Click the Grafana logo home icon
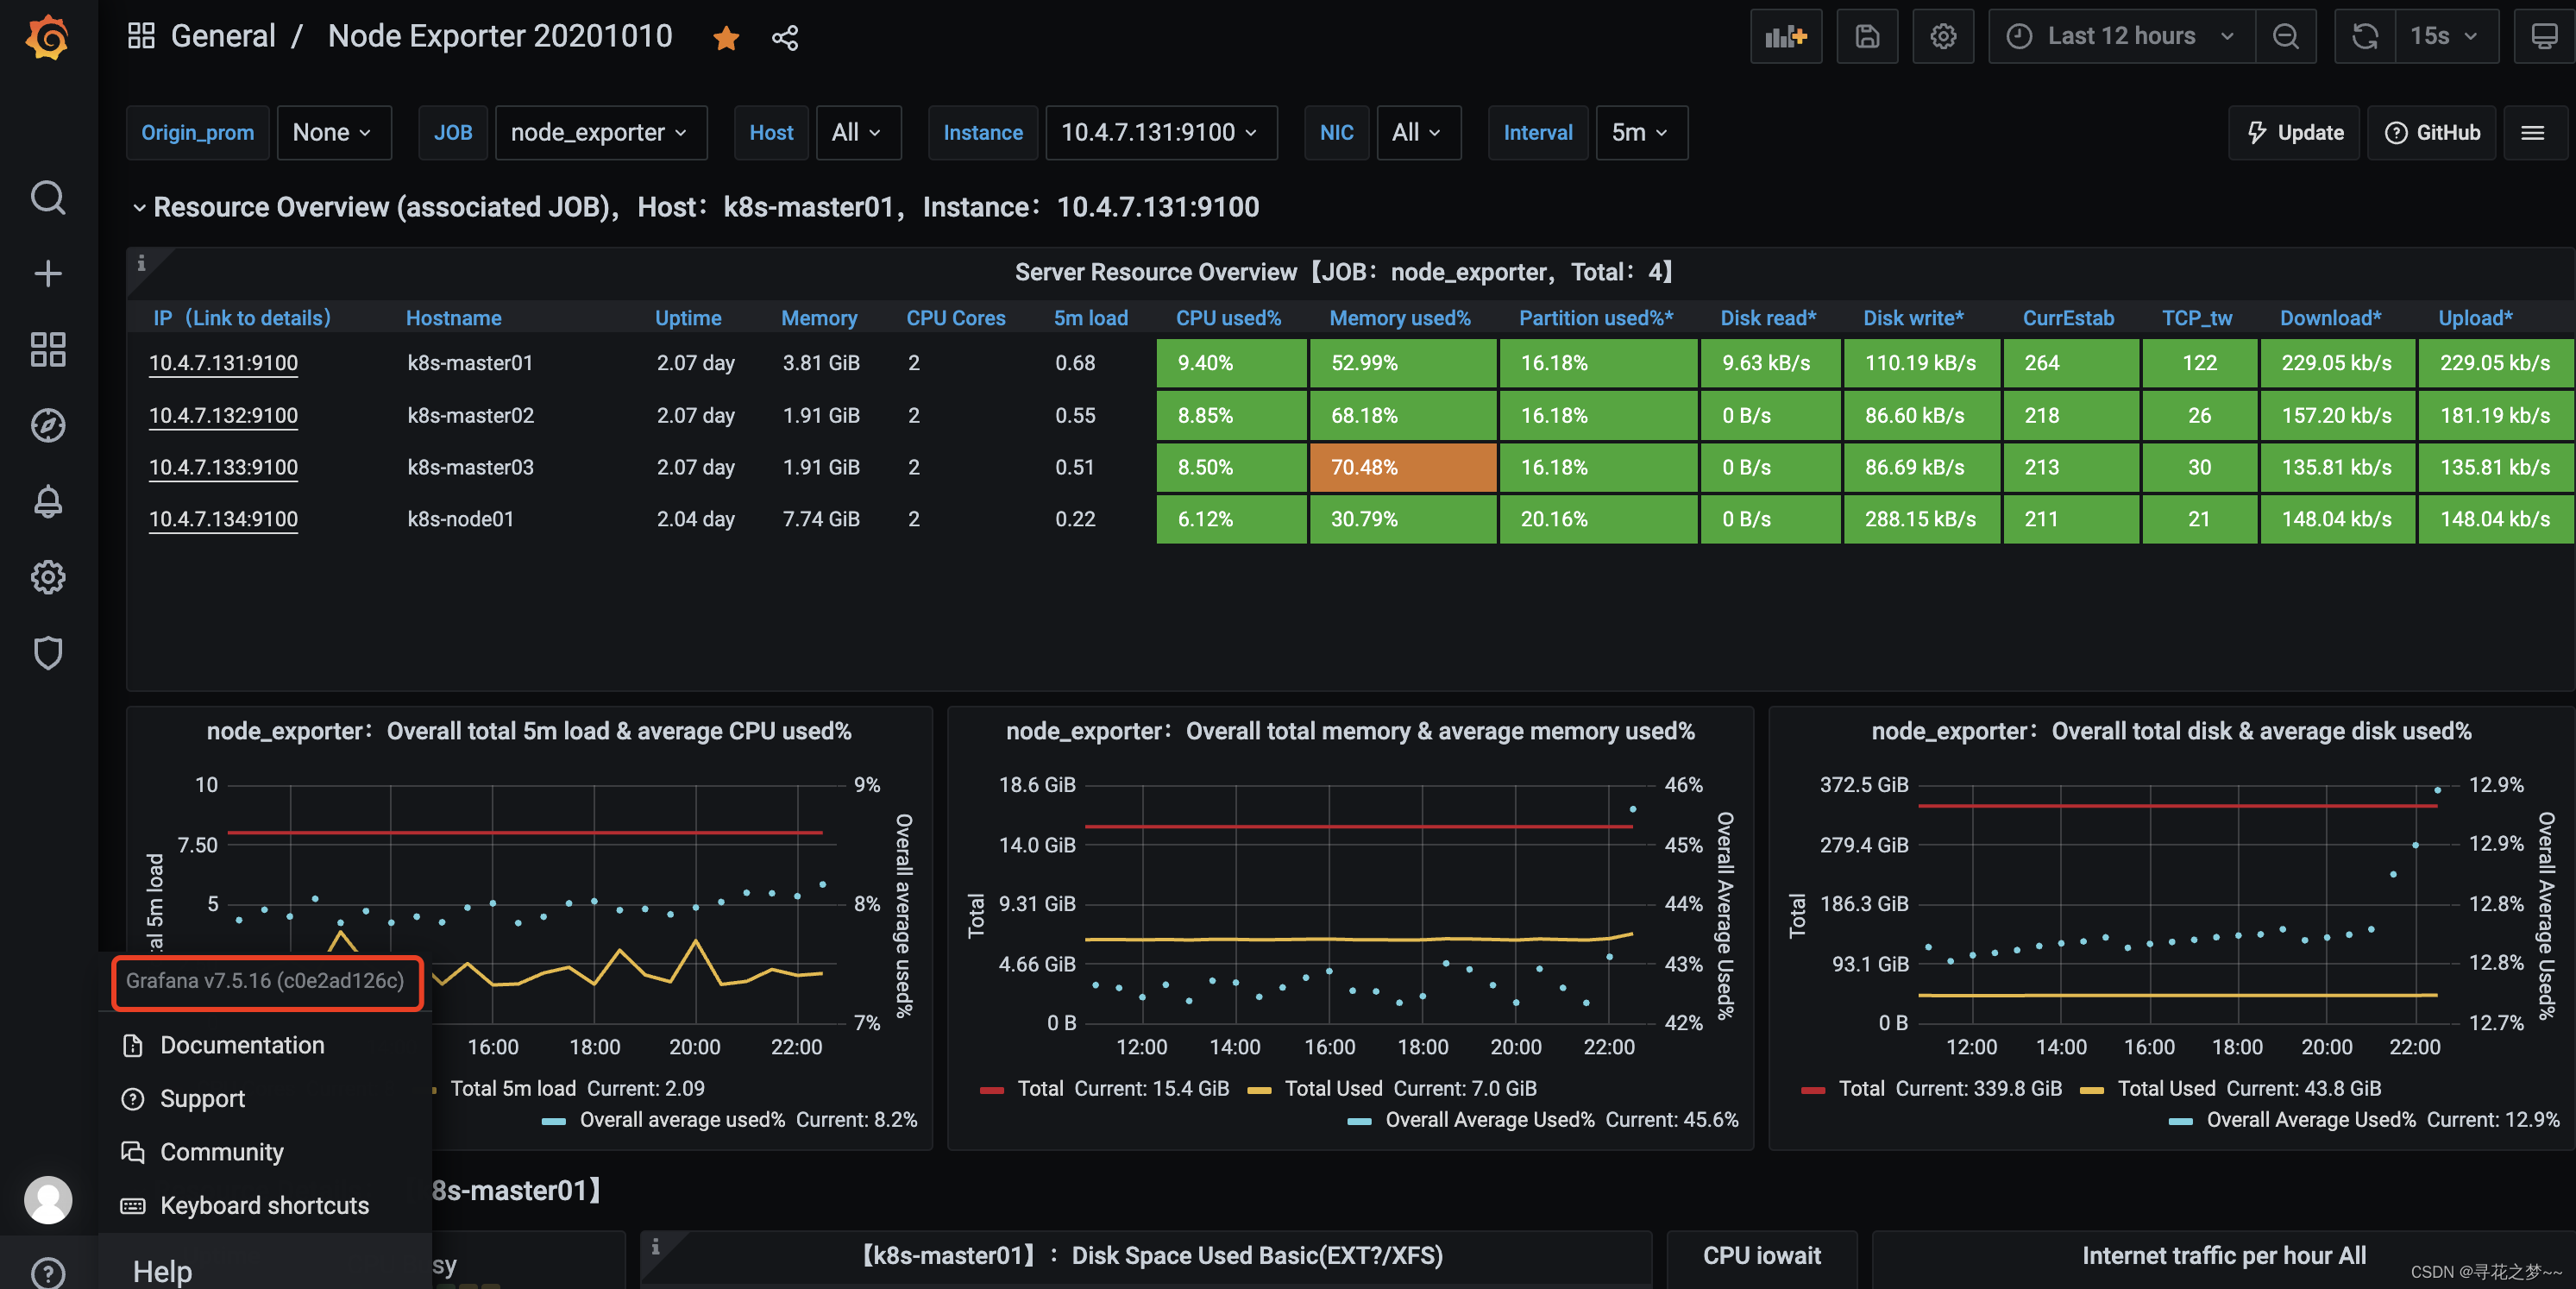 tap(47, 38)
